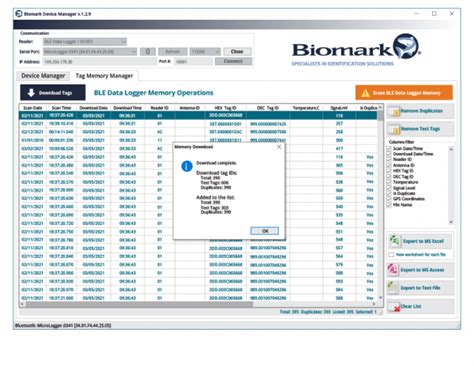
Task: Open the baud rate dropdown next to Refresh
Action: click(x=205, y=52)
